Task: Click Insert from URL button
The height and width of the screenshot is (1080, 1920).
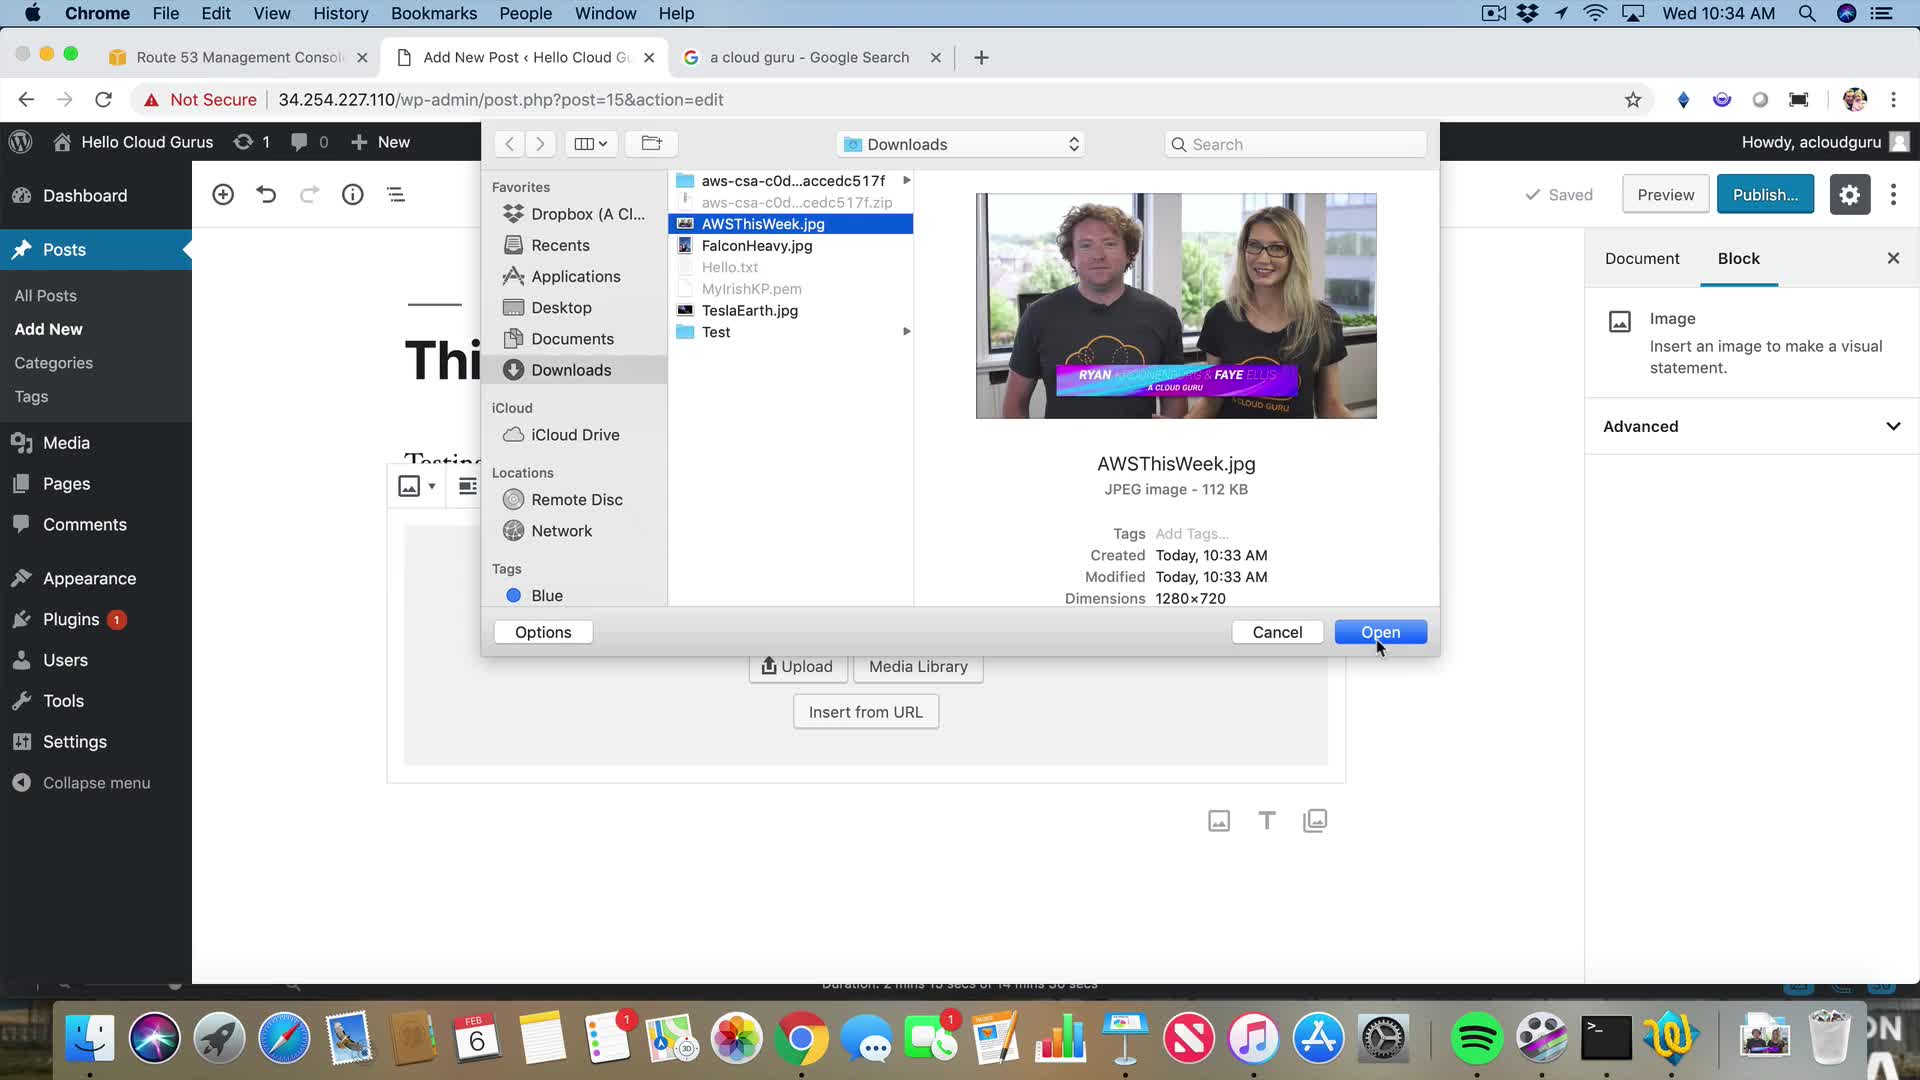Action: [x=865, y=712]
